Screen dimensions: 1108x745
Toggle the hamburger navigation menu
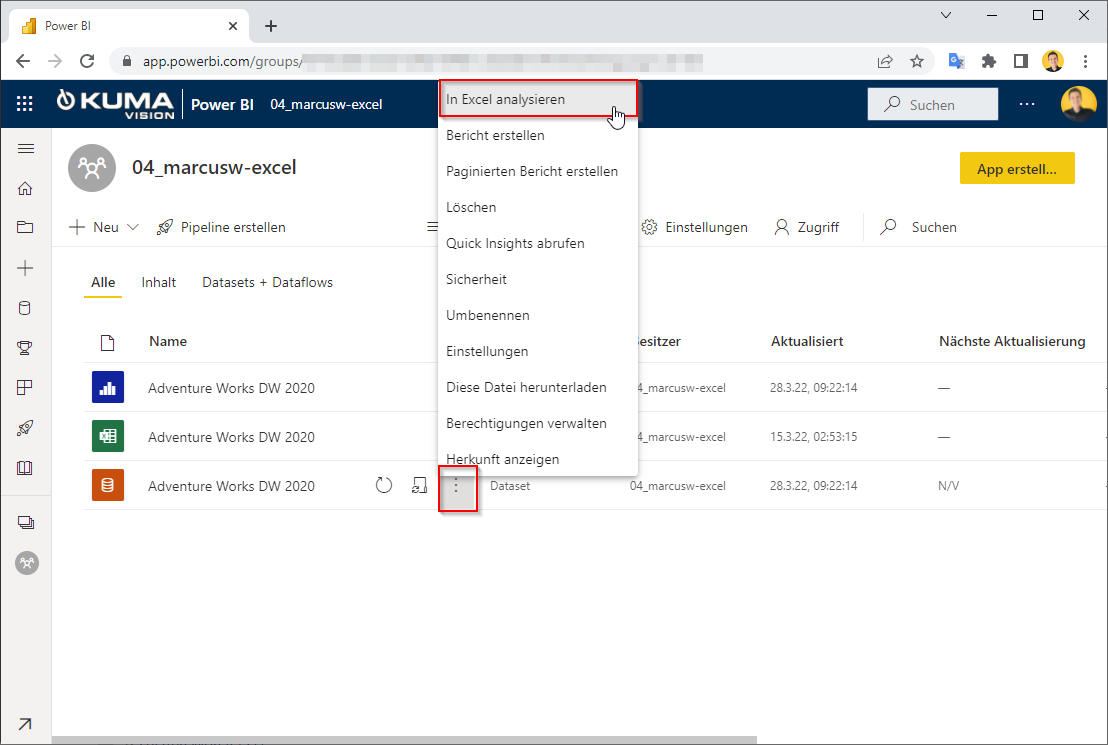[x=26, y=148]
